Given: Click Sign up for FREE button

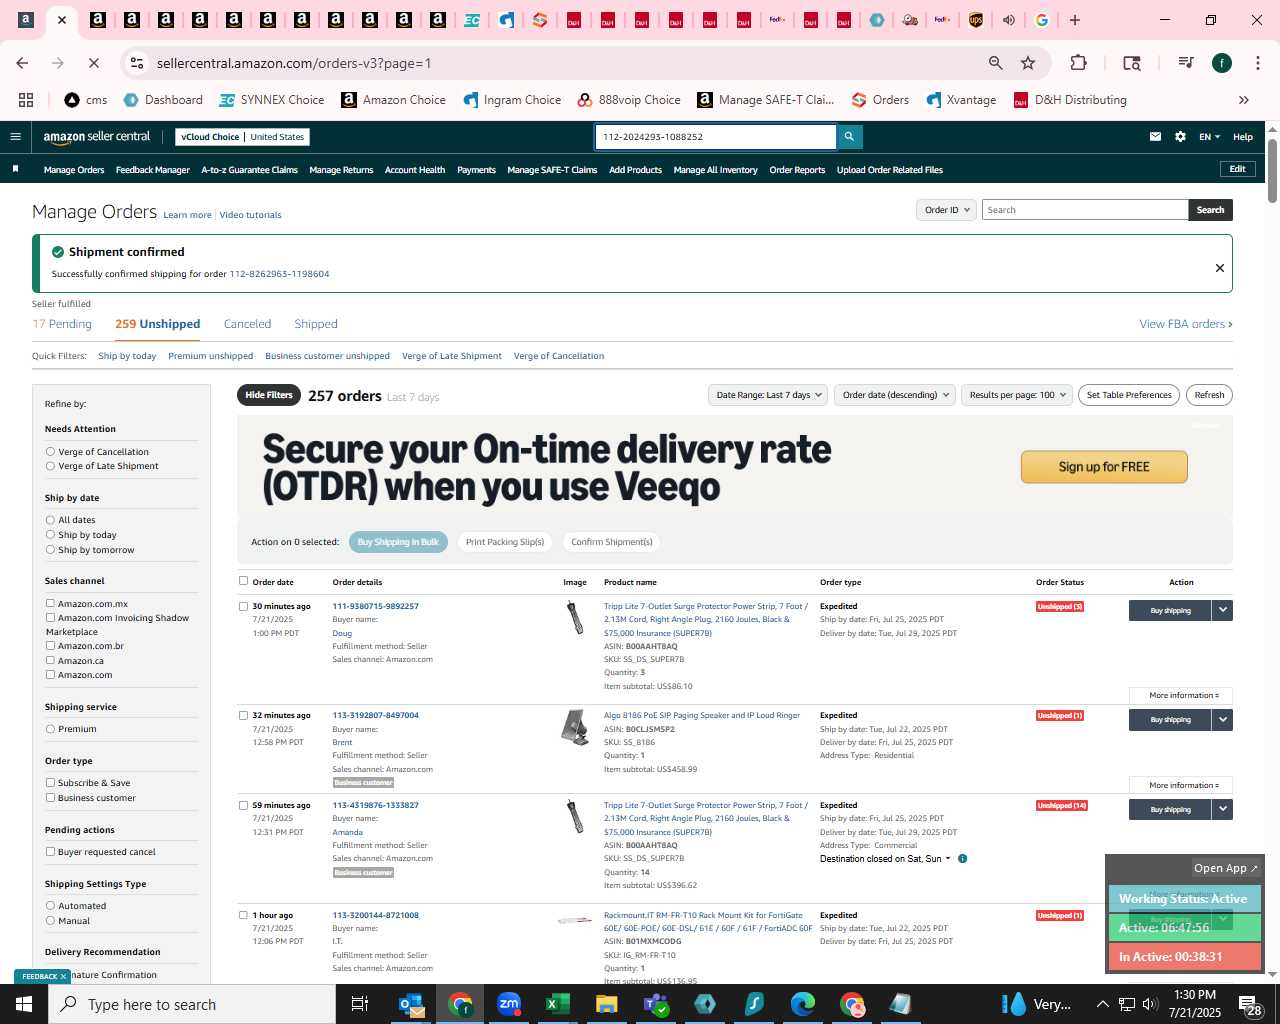Looking at the screenshot, I should click(x=1104, y=467).
